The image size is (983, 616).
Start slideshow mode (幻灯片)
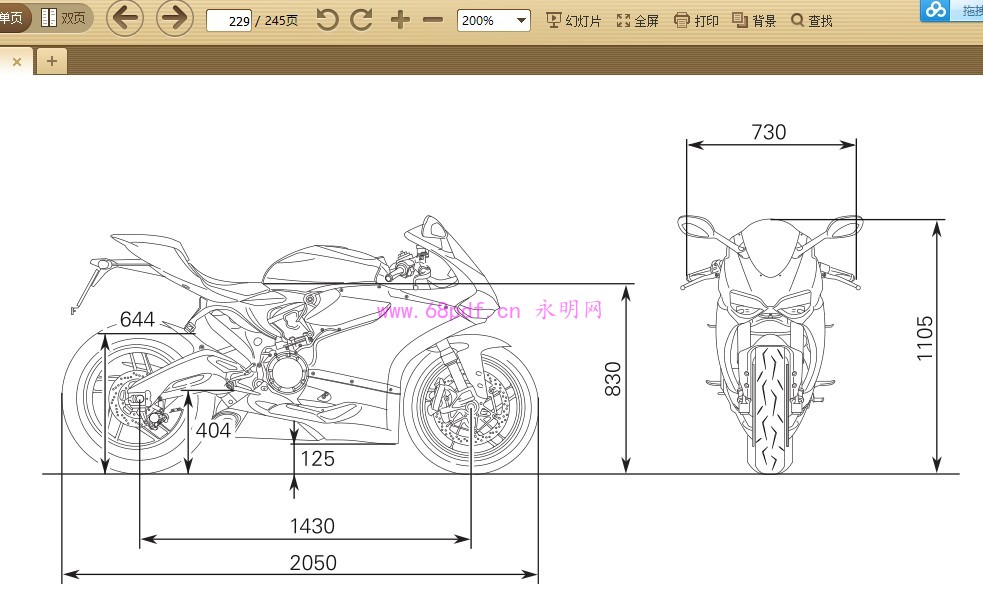point(574,21)
